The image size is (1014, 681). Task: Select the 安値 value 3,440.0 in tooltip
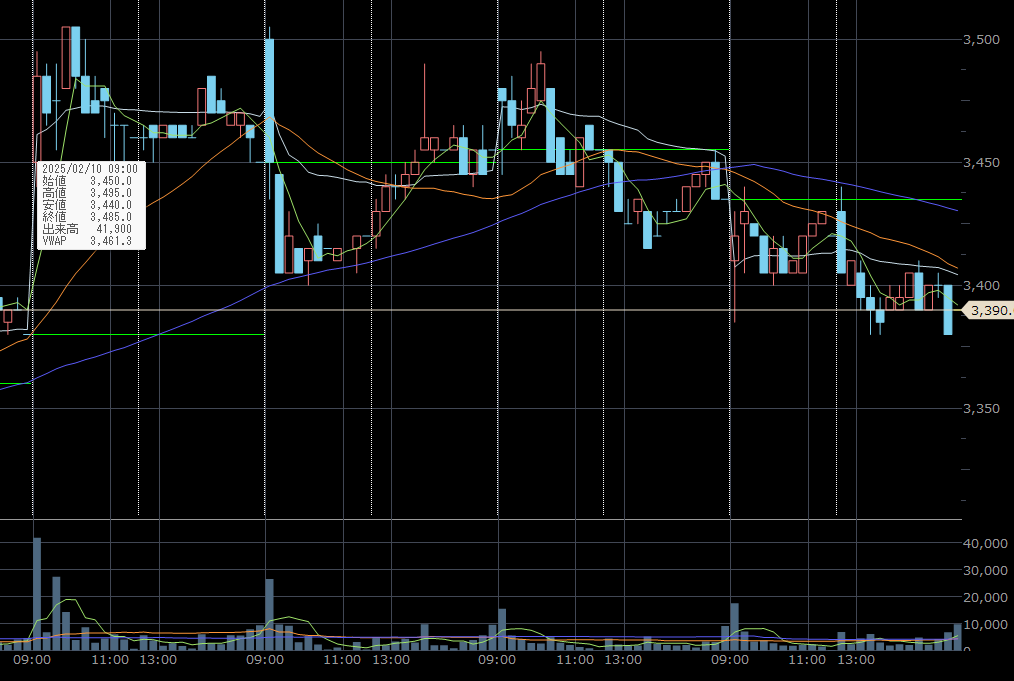point(111,205)
